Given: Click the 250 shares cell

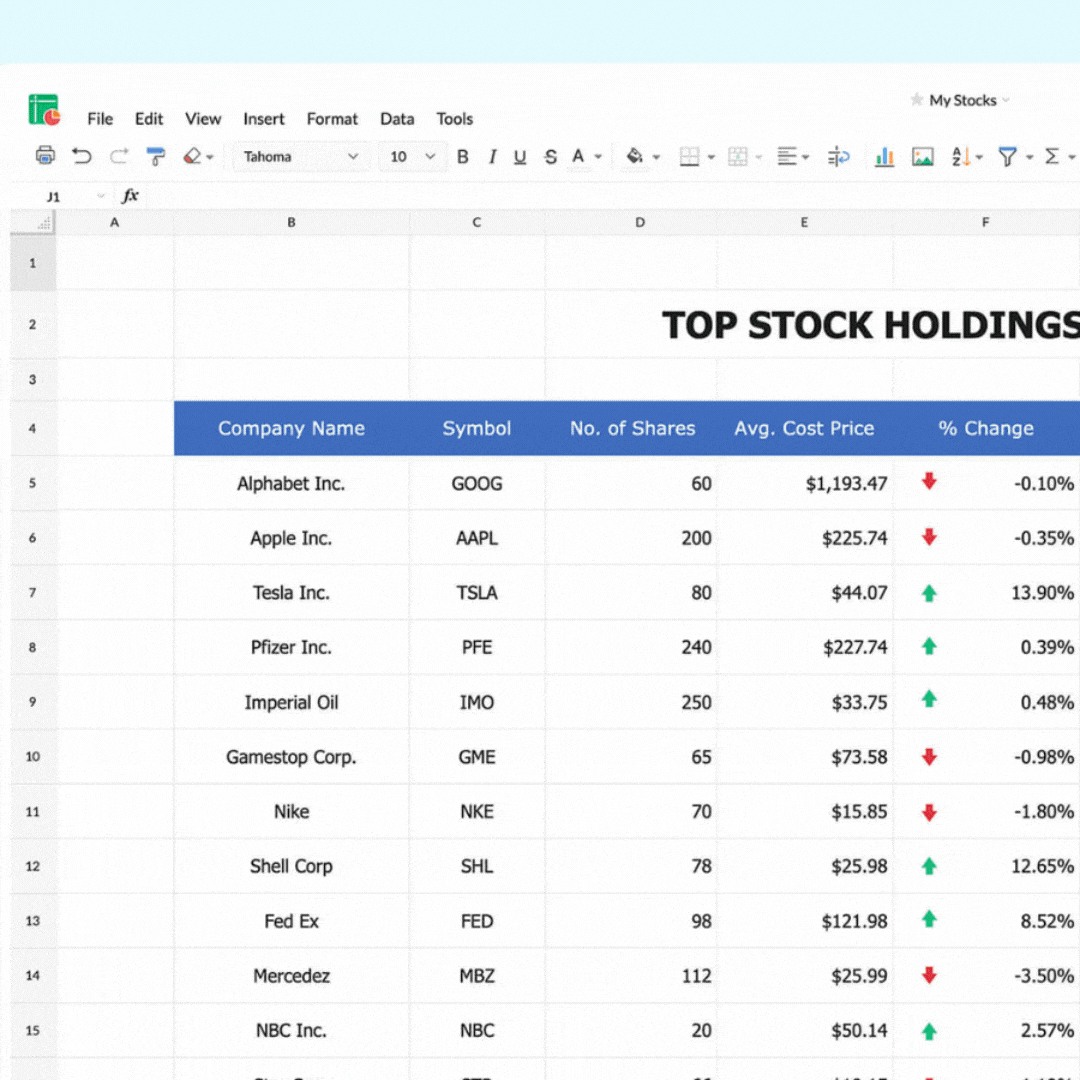Looking at the screenshot, I should 631,703.
